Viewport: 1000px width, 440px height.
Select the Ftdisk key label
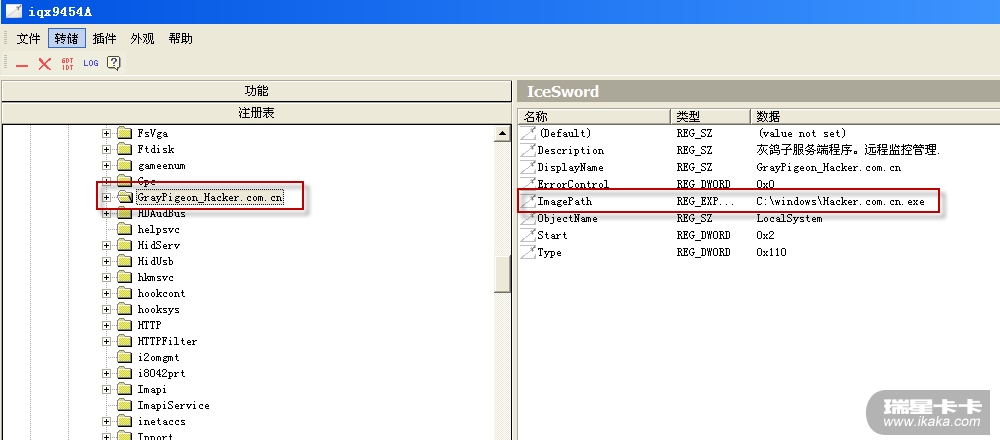156,149
